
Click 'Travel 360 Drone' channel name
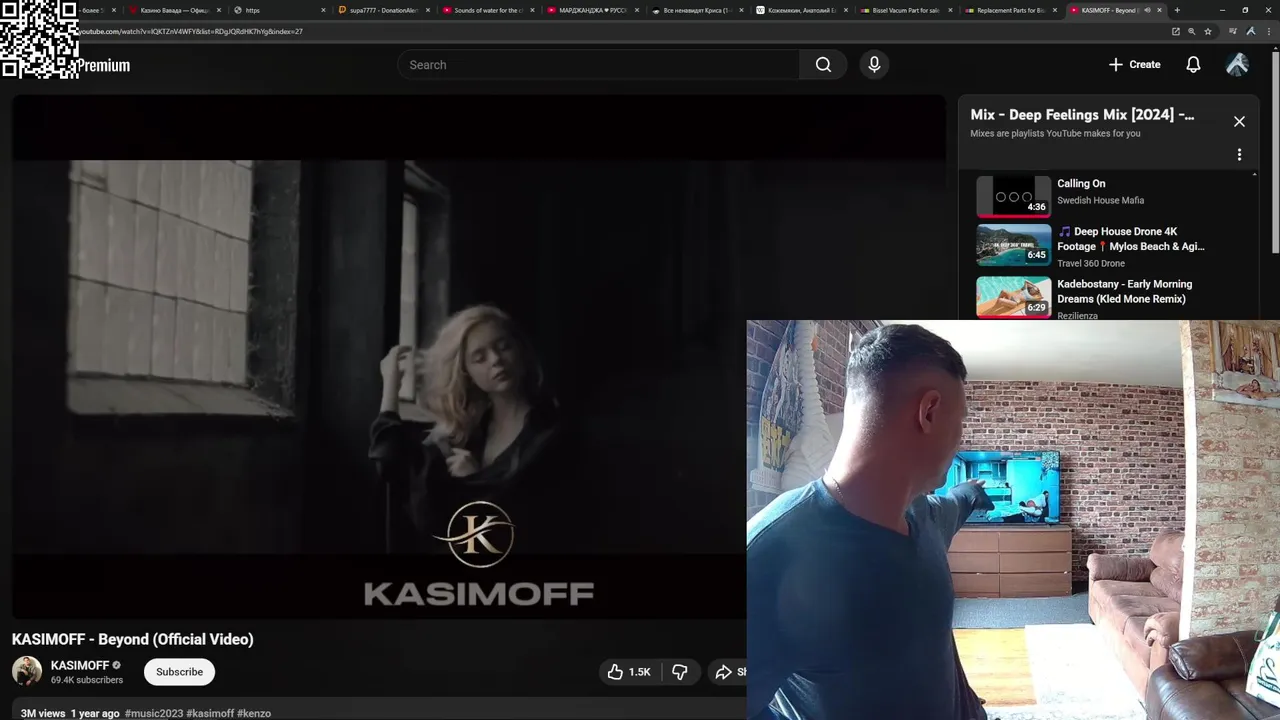pyautogui.click(x=1091, y=263)
